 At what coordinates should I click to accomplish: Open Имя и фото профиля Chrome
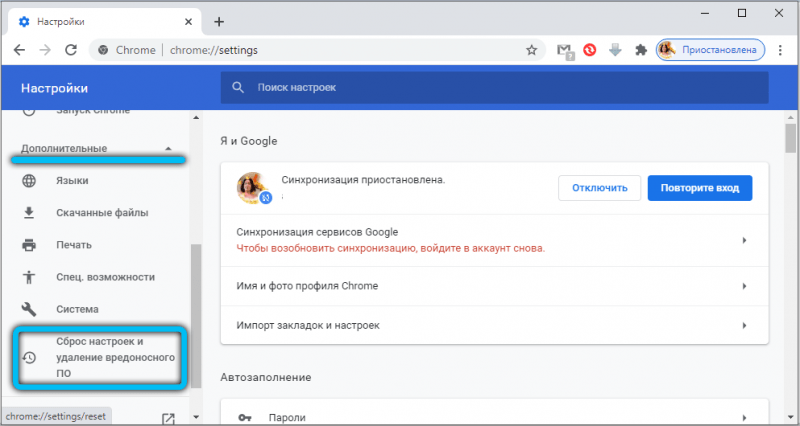[x=494, y=286]
